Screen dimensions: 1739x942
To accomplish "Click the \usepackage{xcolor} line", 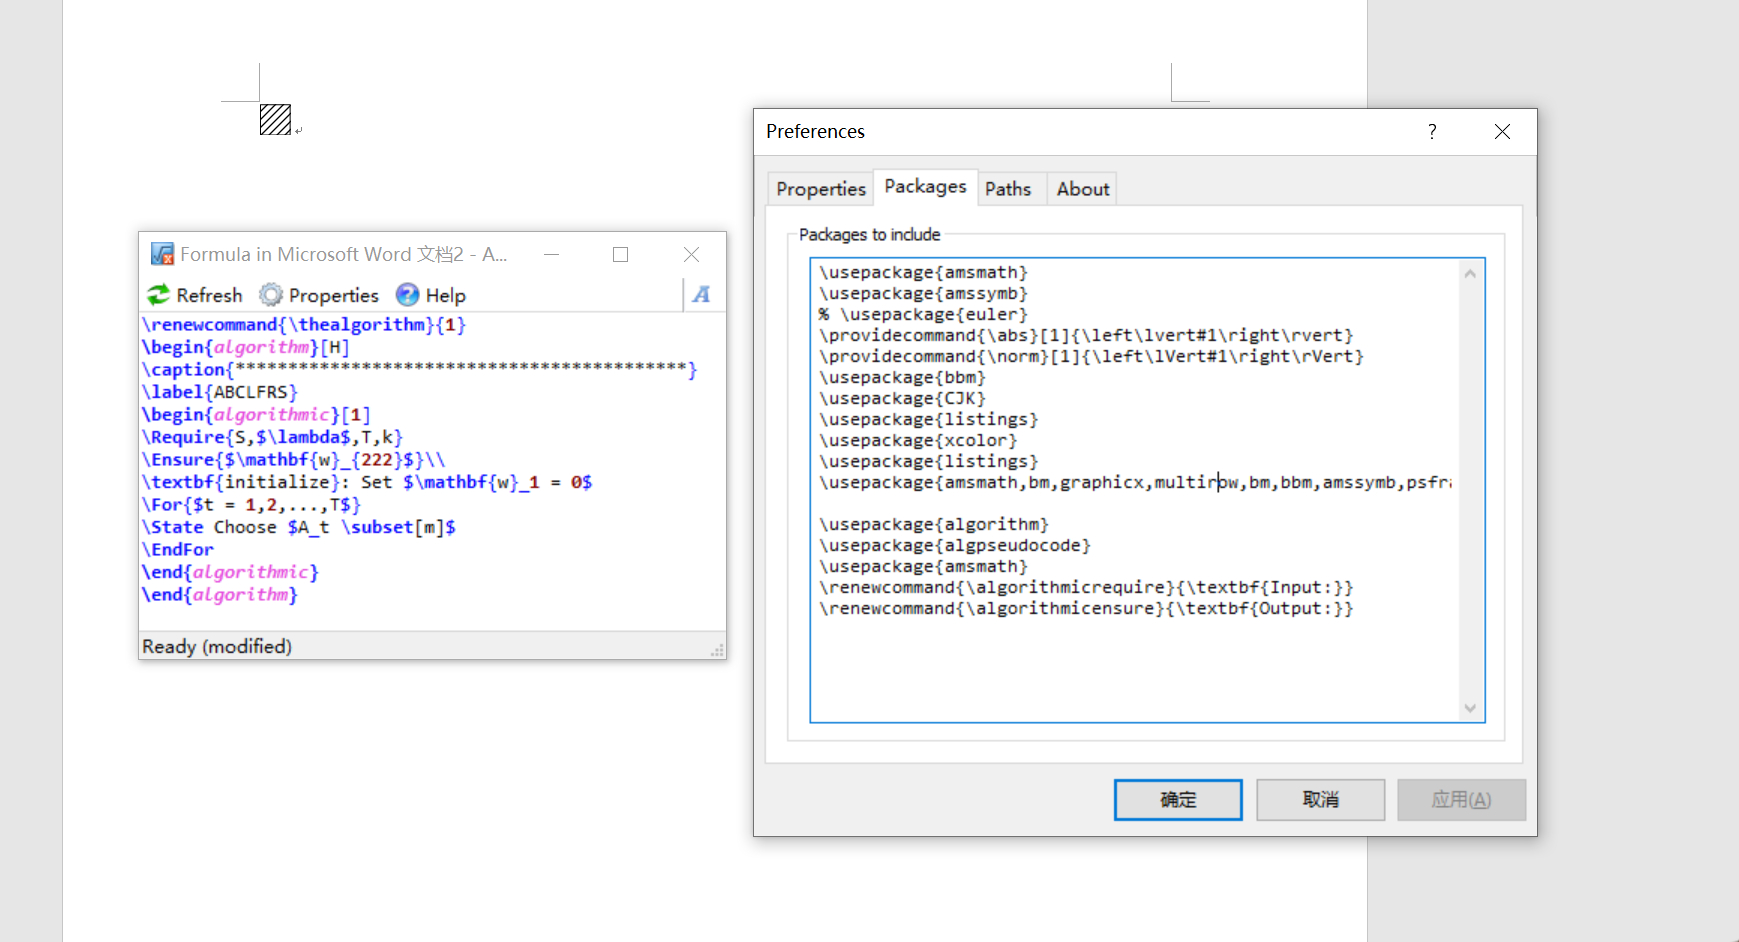I will pyautogui.click(x=918, y=440).
